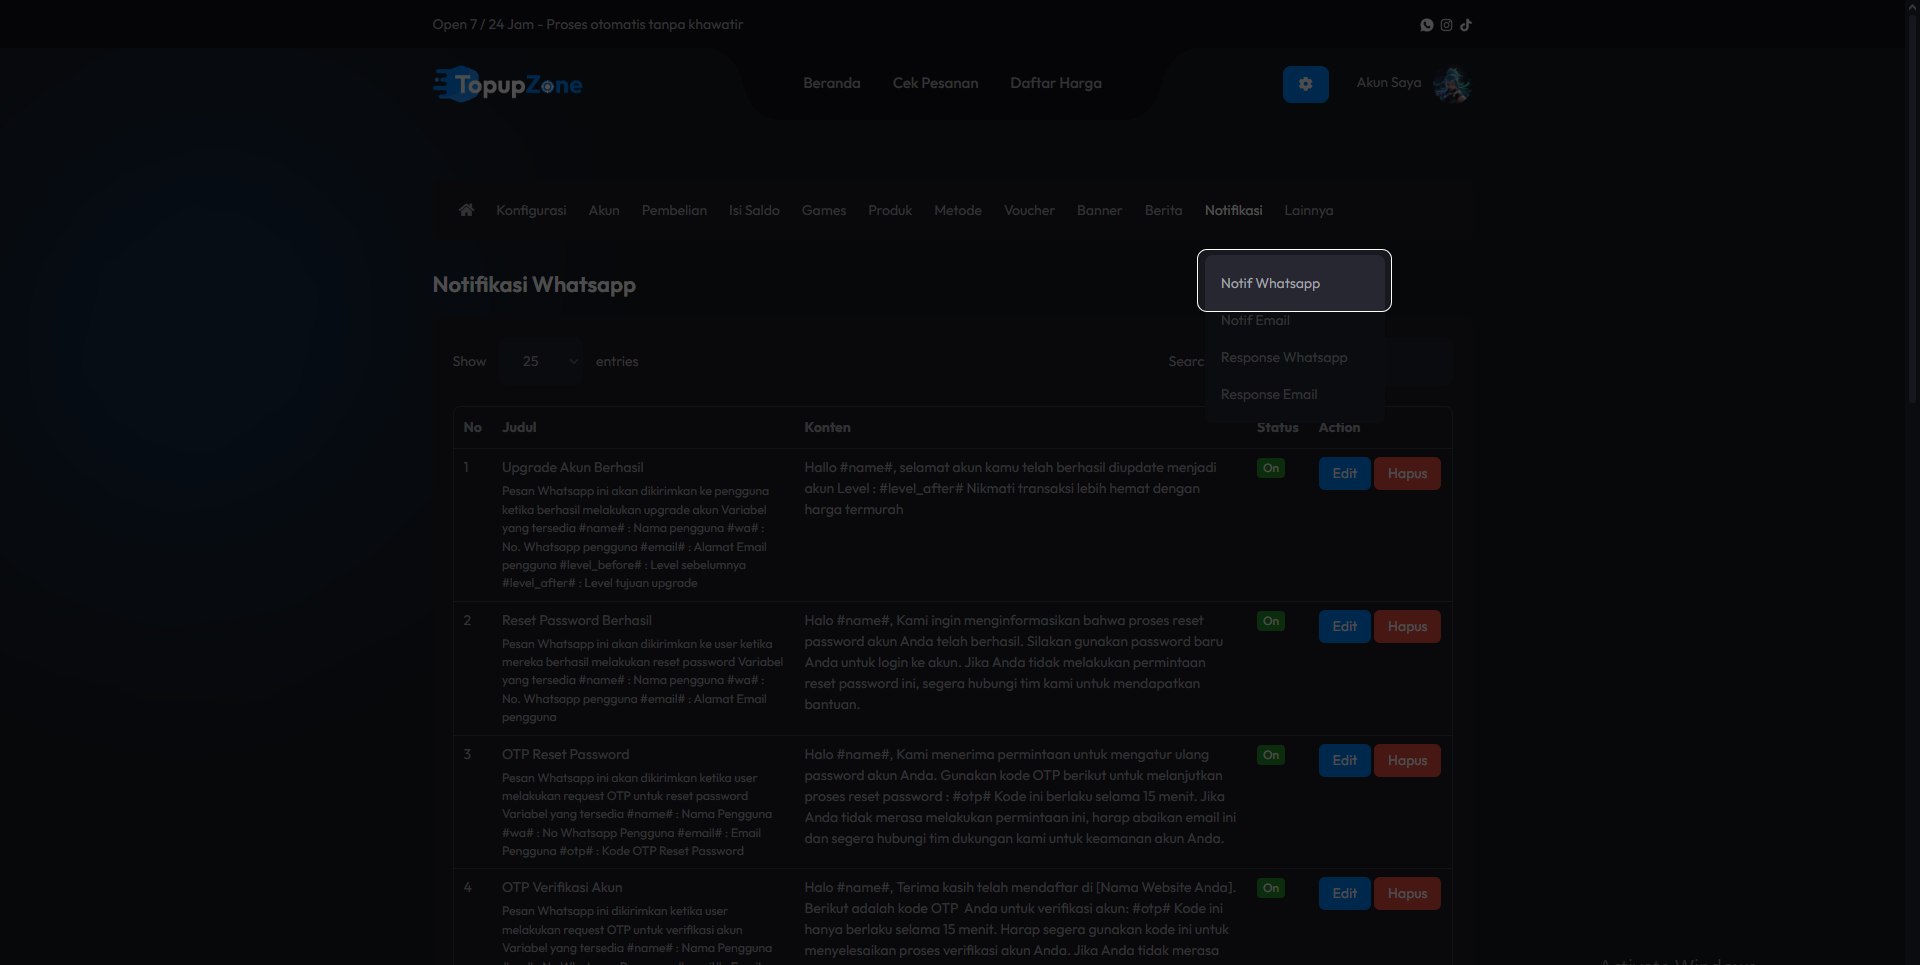Hapus Upgrade Akun Berhasil notification
Viewport: 1920px width, 965px height.
click(1407, 473)
